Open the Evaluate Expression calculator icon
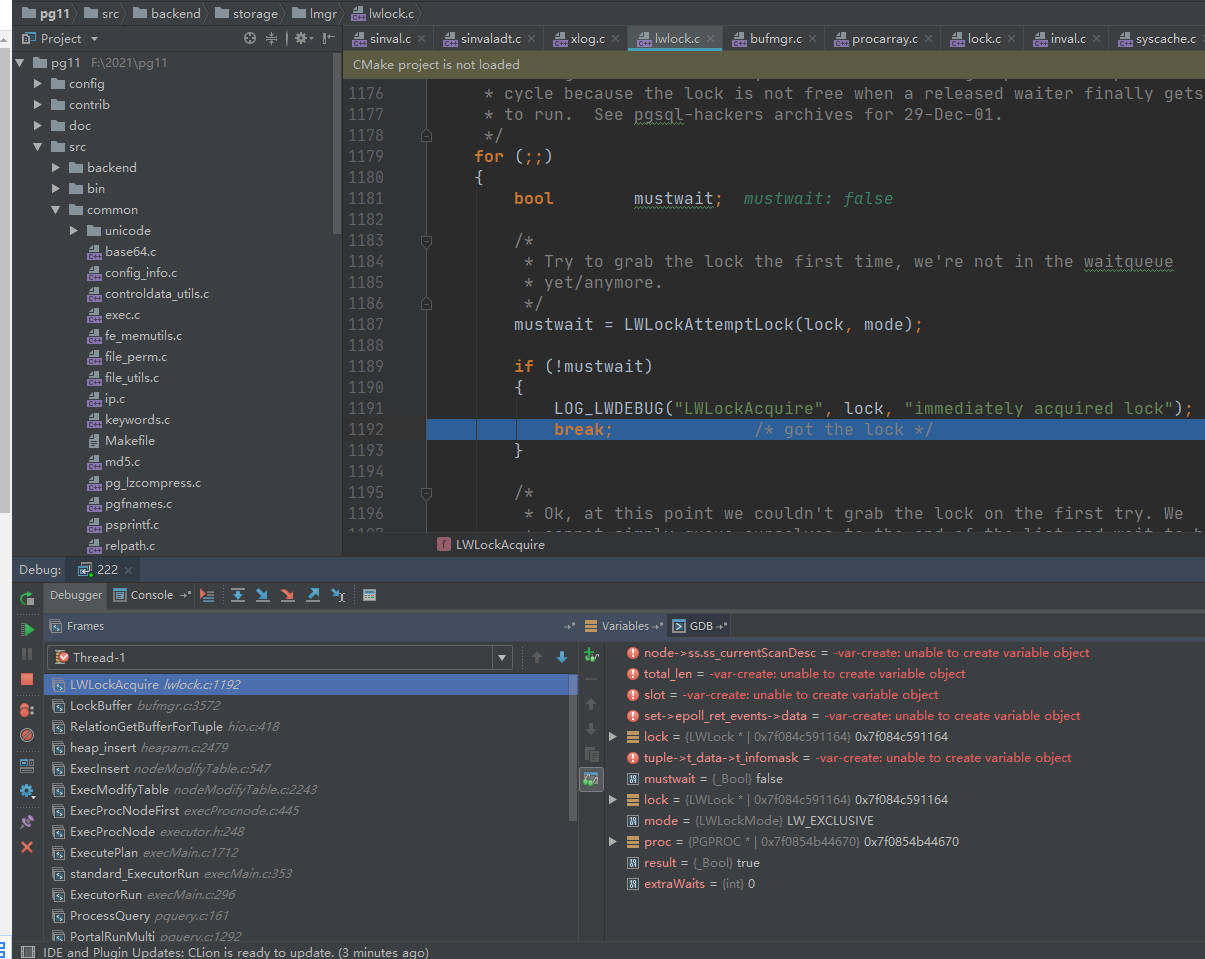The height and width of the screenshot is (959, 1205). [369, 595]
